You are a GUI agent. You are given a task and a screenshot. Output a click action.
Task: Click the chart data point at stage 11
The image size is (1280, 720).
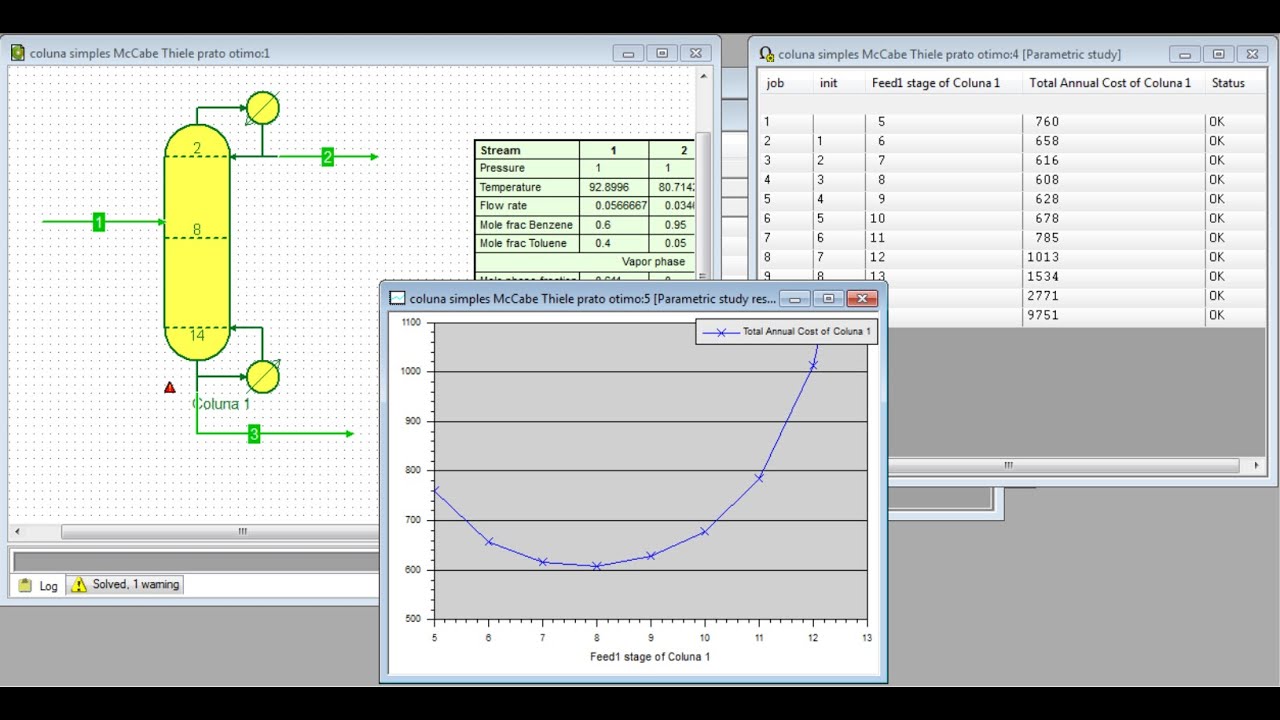(759, 478)
